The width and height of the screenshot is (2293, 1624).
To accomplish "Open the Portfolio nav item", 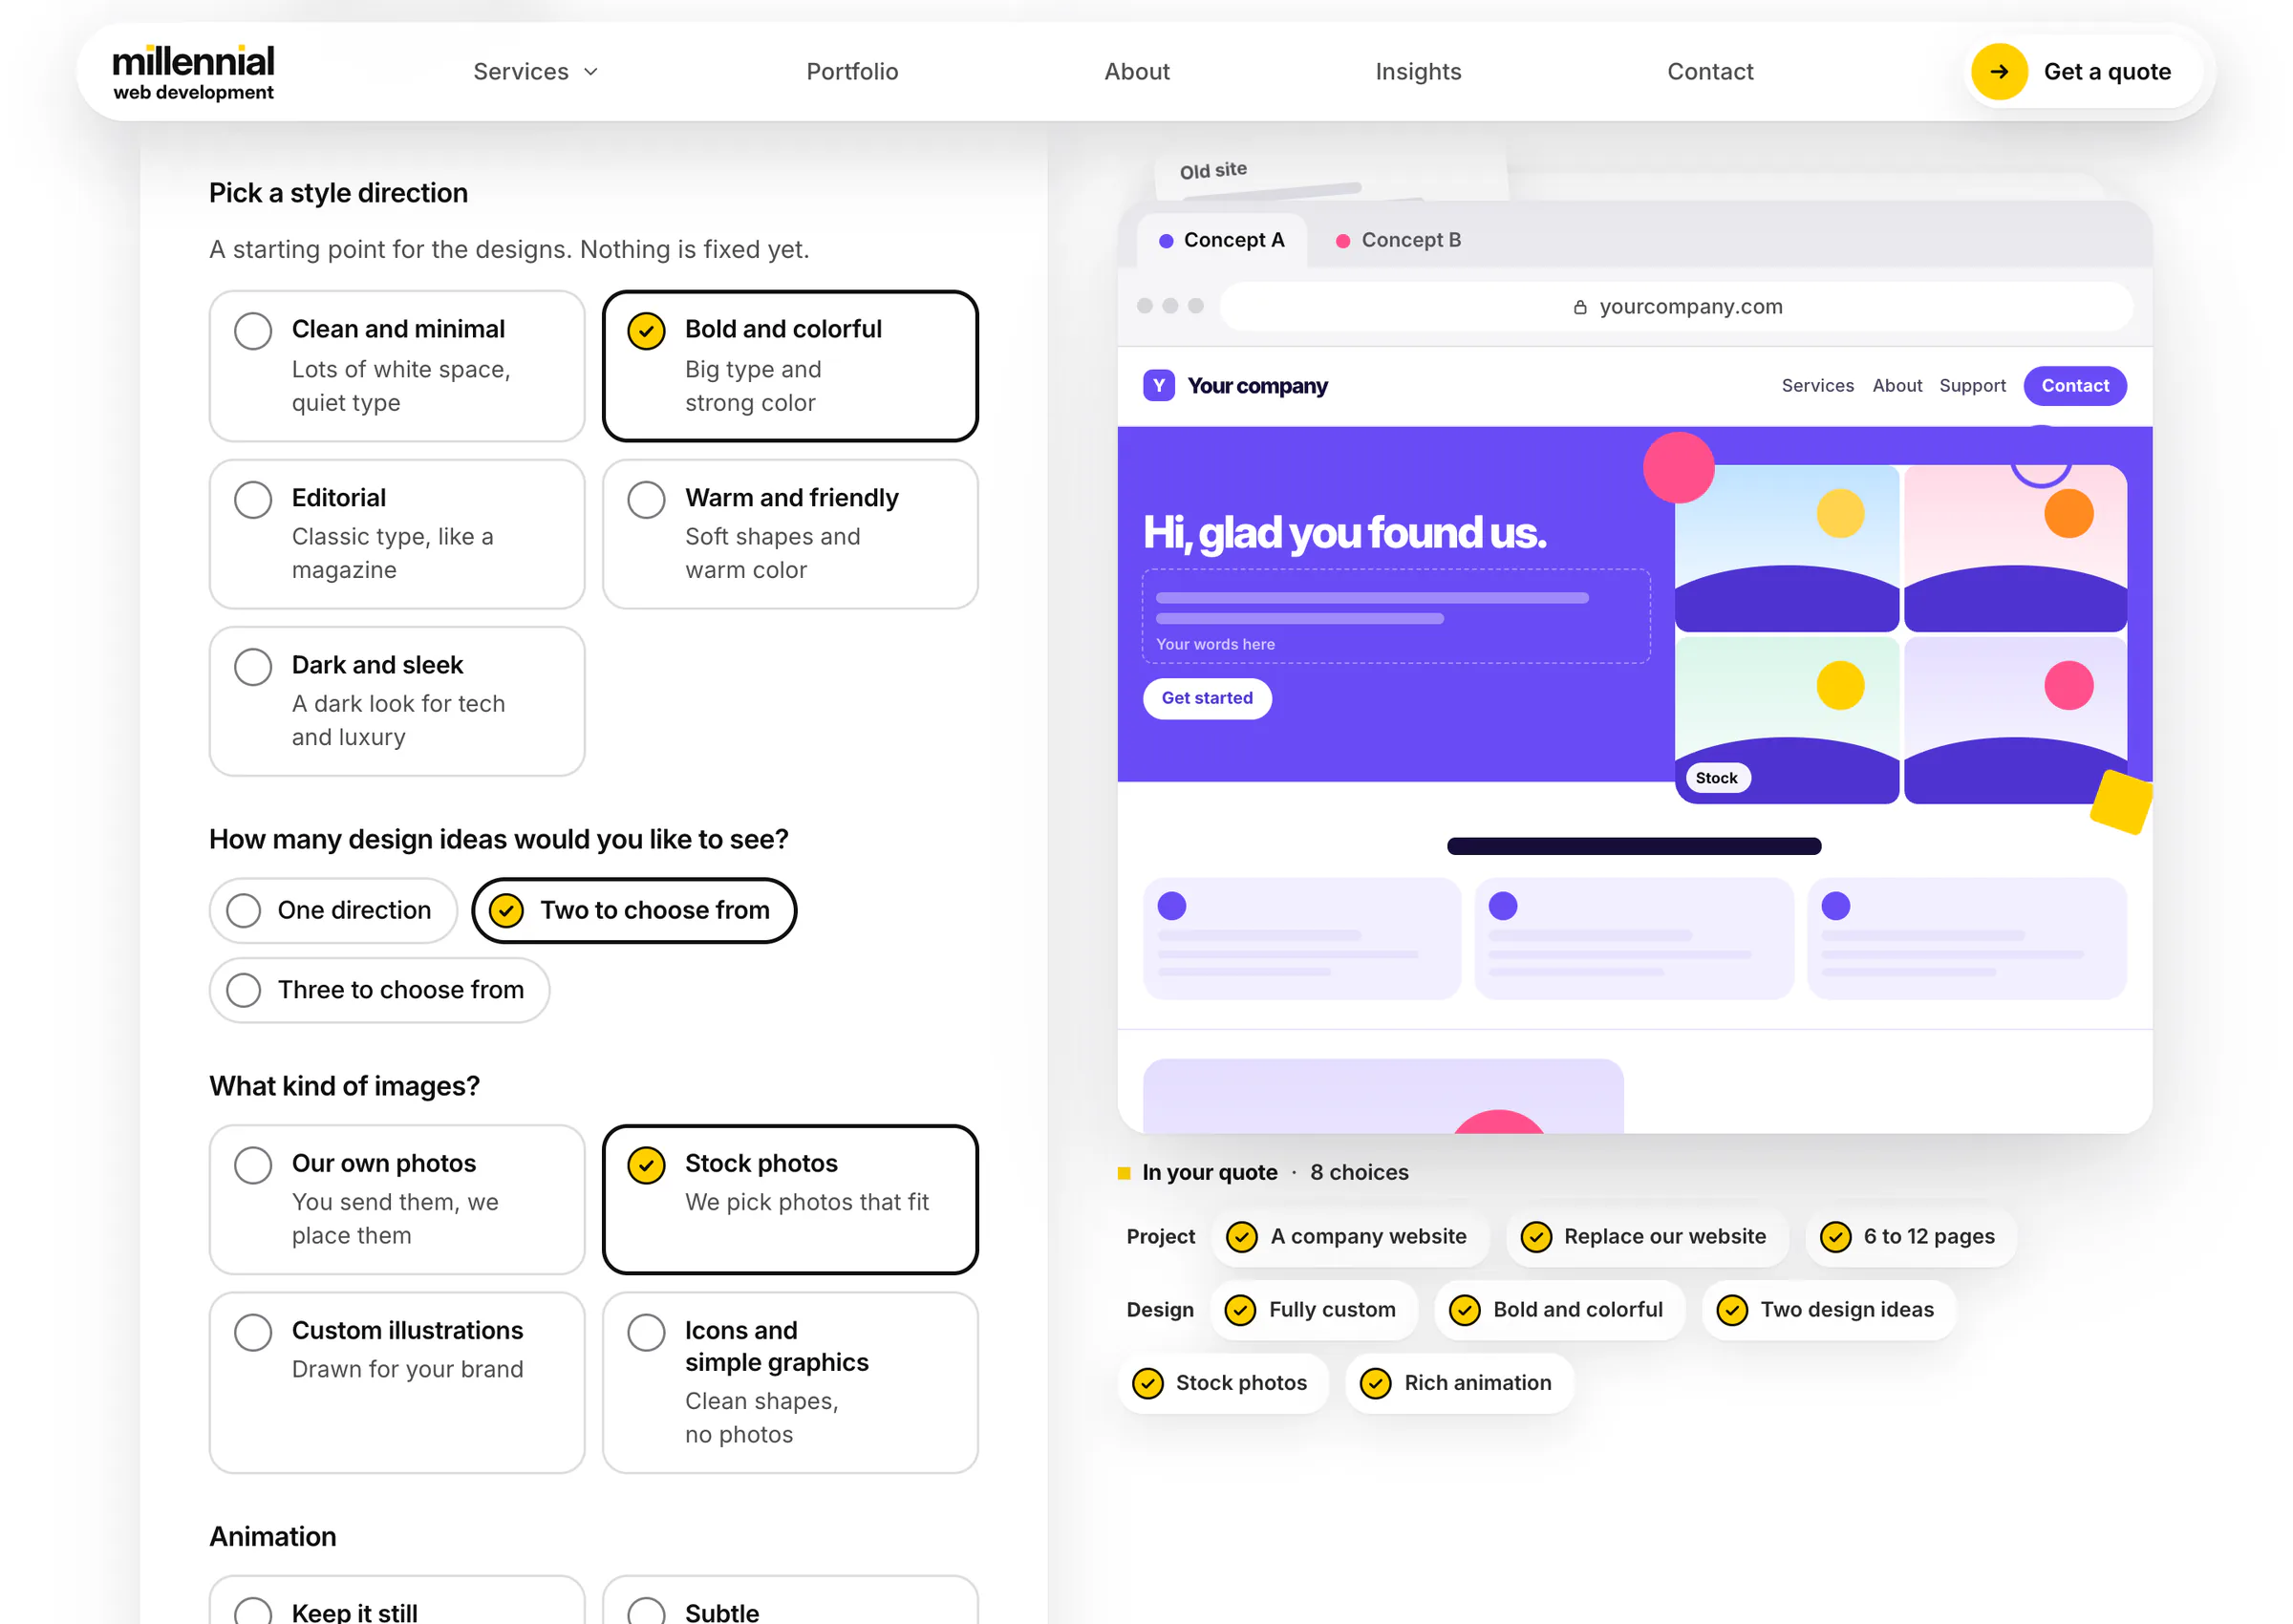I will tap(852, 72).
